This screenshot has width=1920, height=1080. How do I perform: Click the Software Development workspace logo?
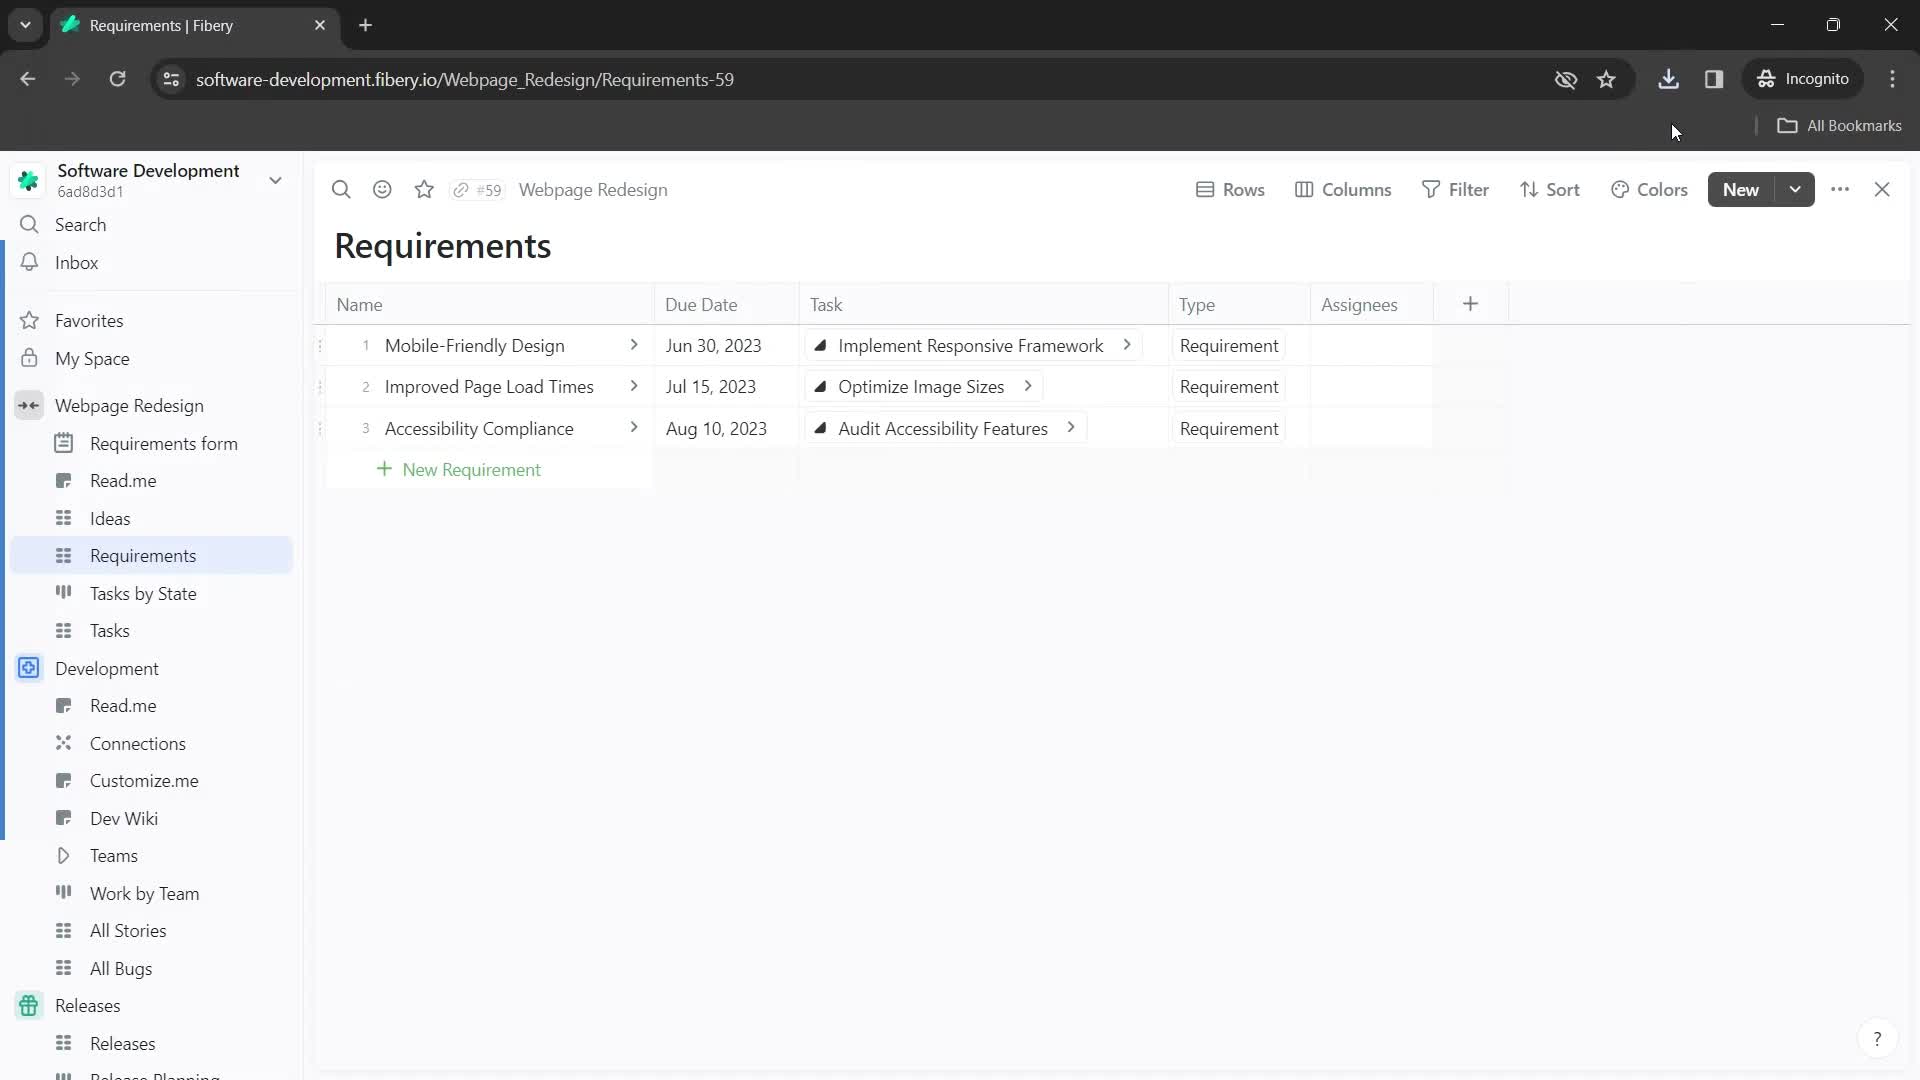point(28,180)
